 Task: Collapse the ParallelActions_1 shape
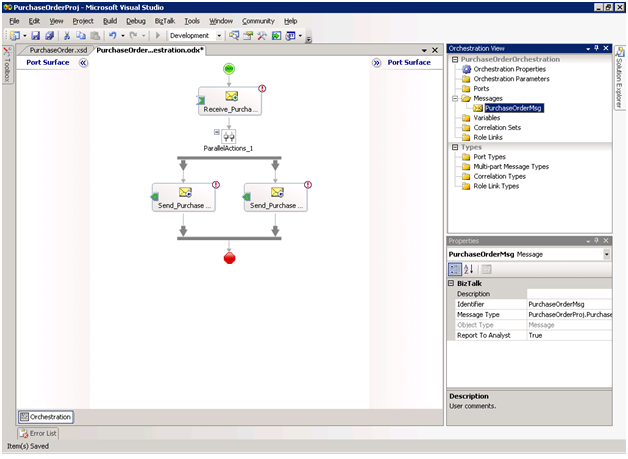(x=217, y=132)
